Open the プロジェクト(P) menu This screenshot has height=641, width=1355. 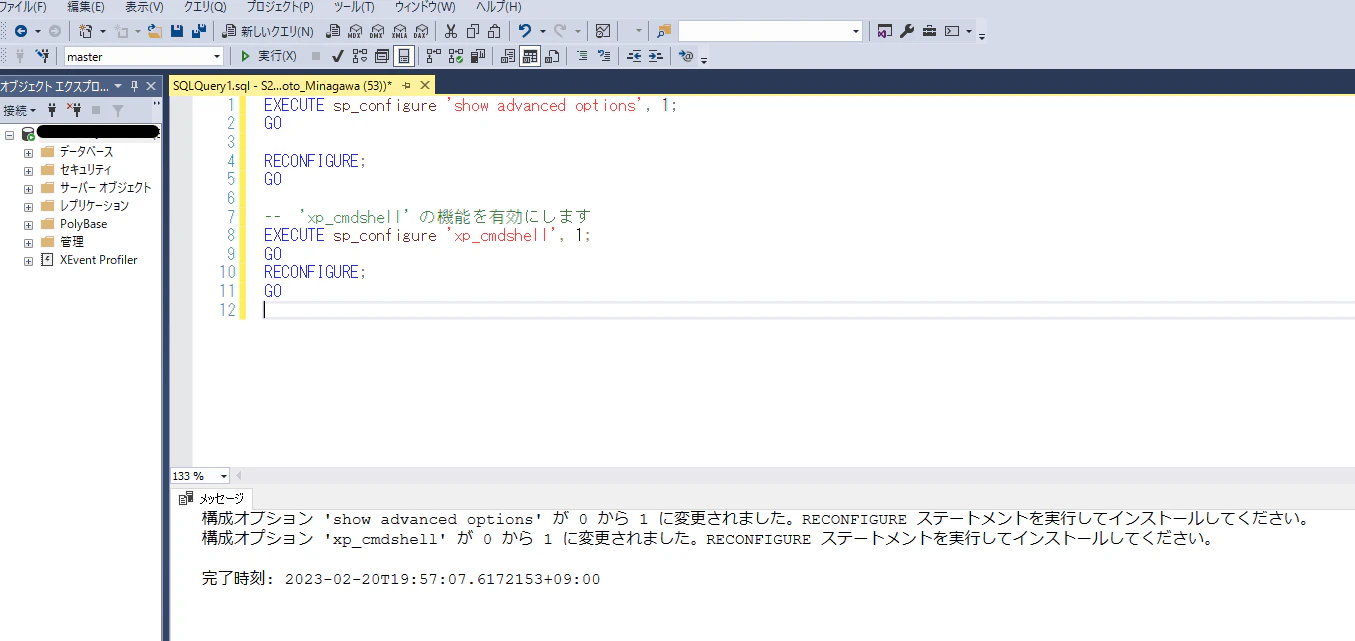[280, 7]
